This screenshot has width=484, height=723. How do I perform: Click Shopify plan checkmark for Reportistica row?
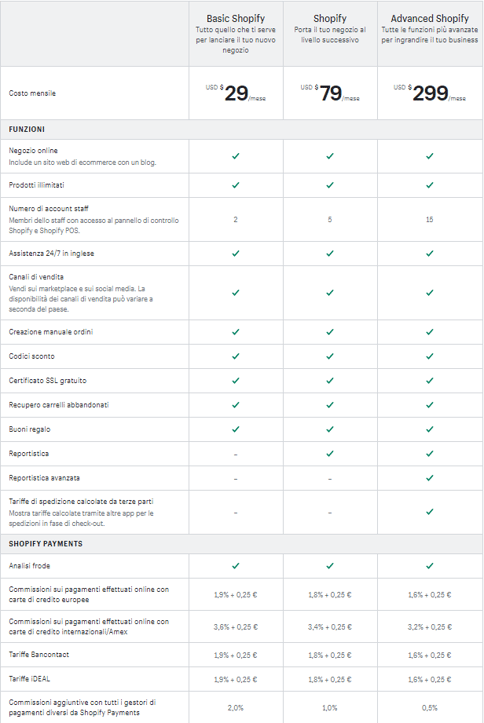coord(330,453)
